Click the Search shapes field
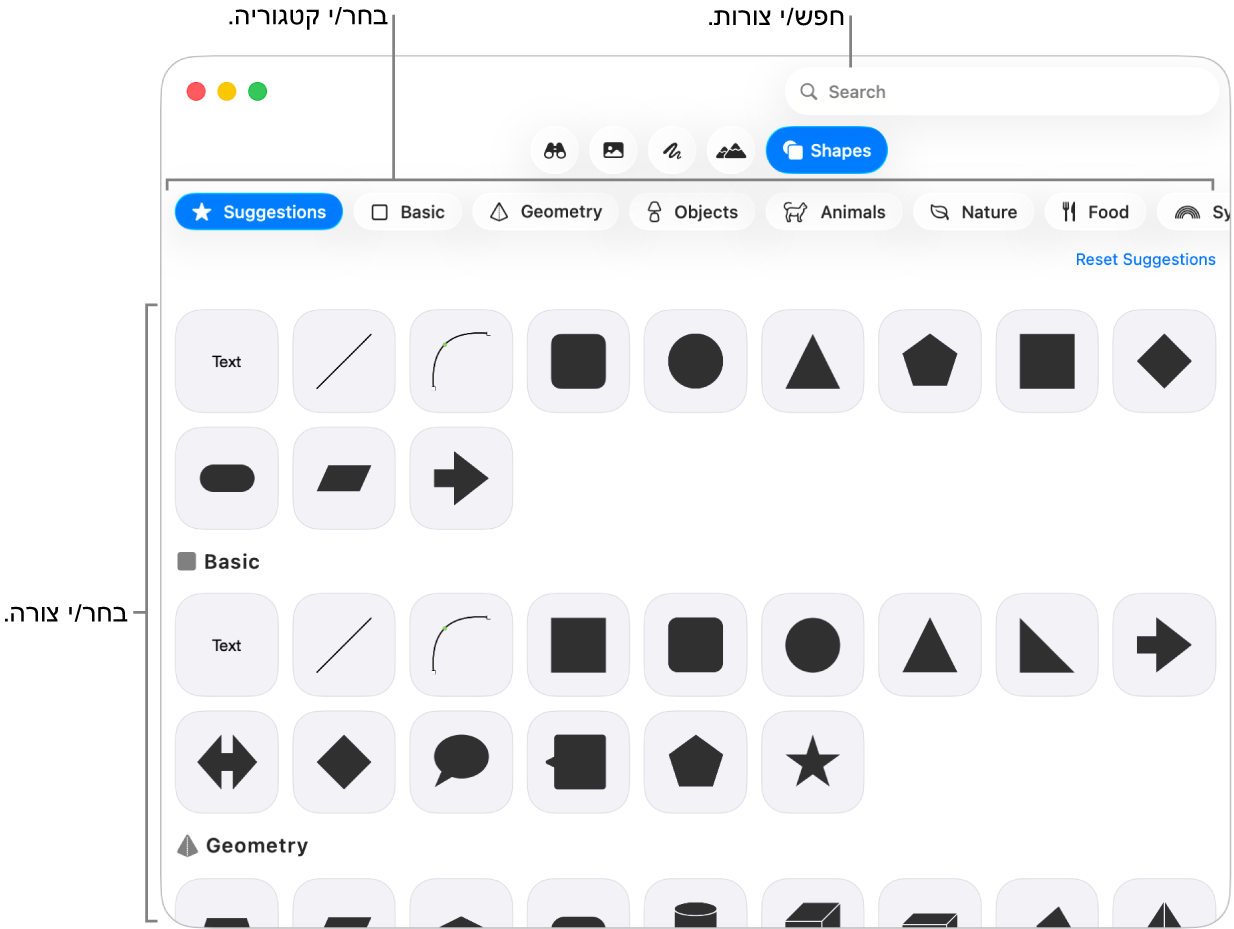Screen dimensions: 1234x929 tap(1002, 92)
